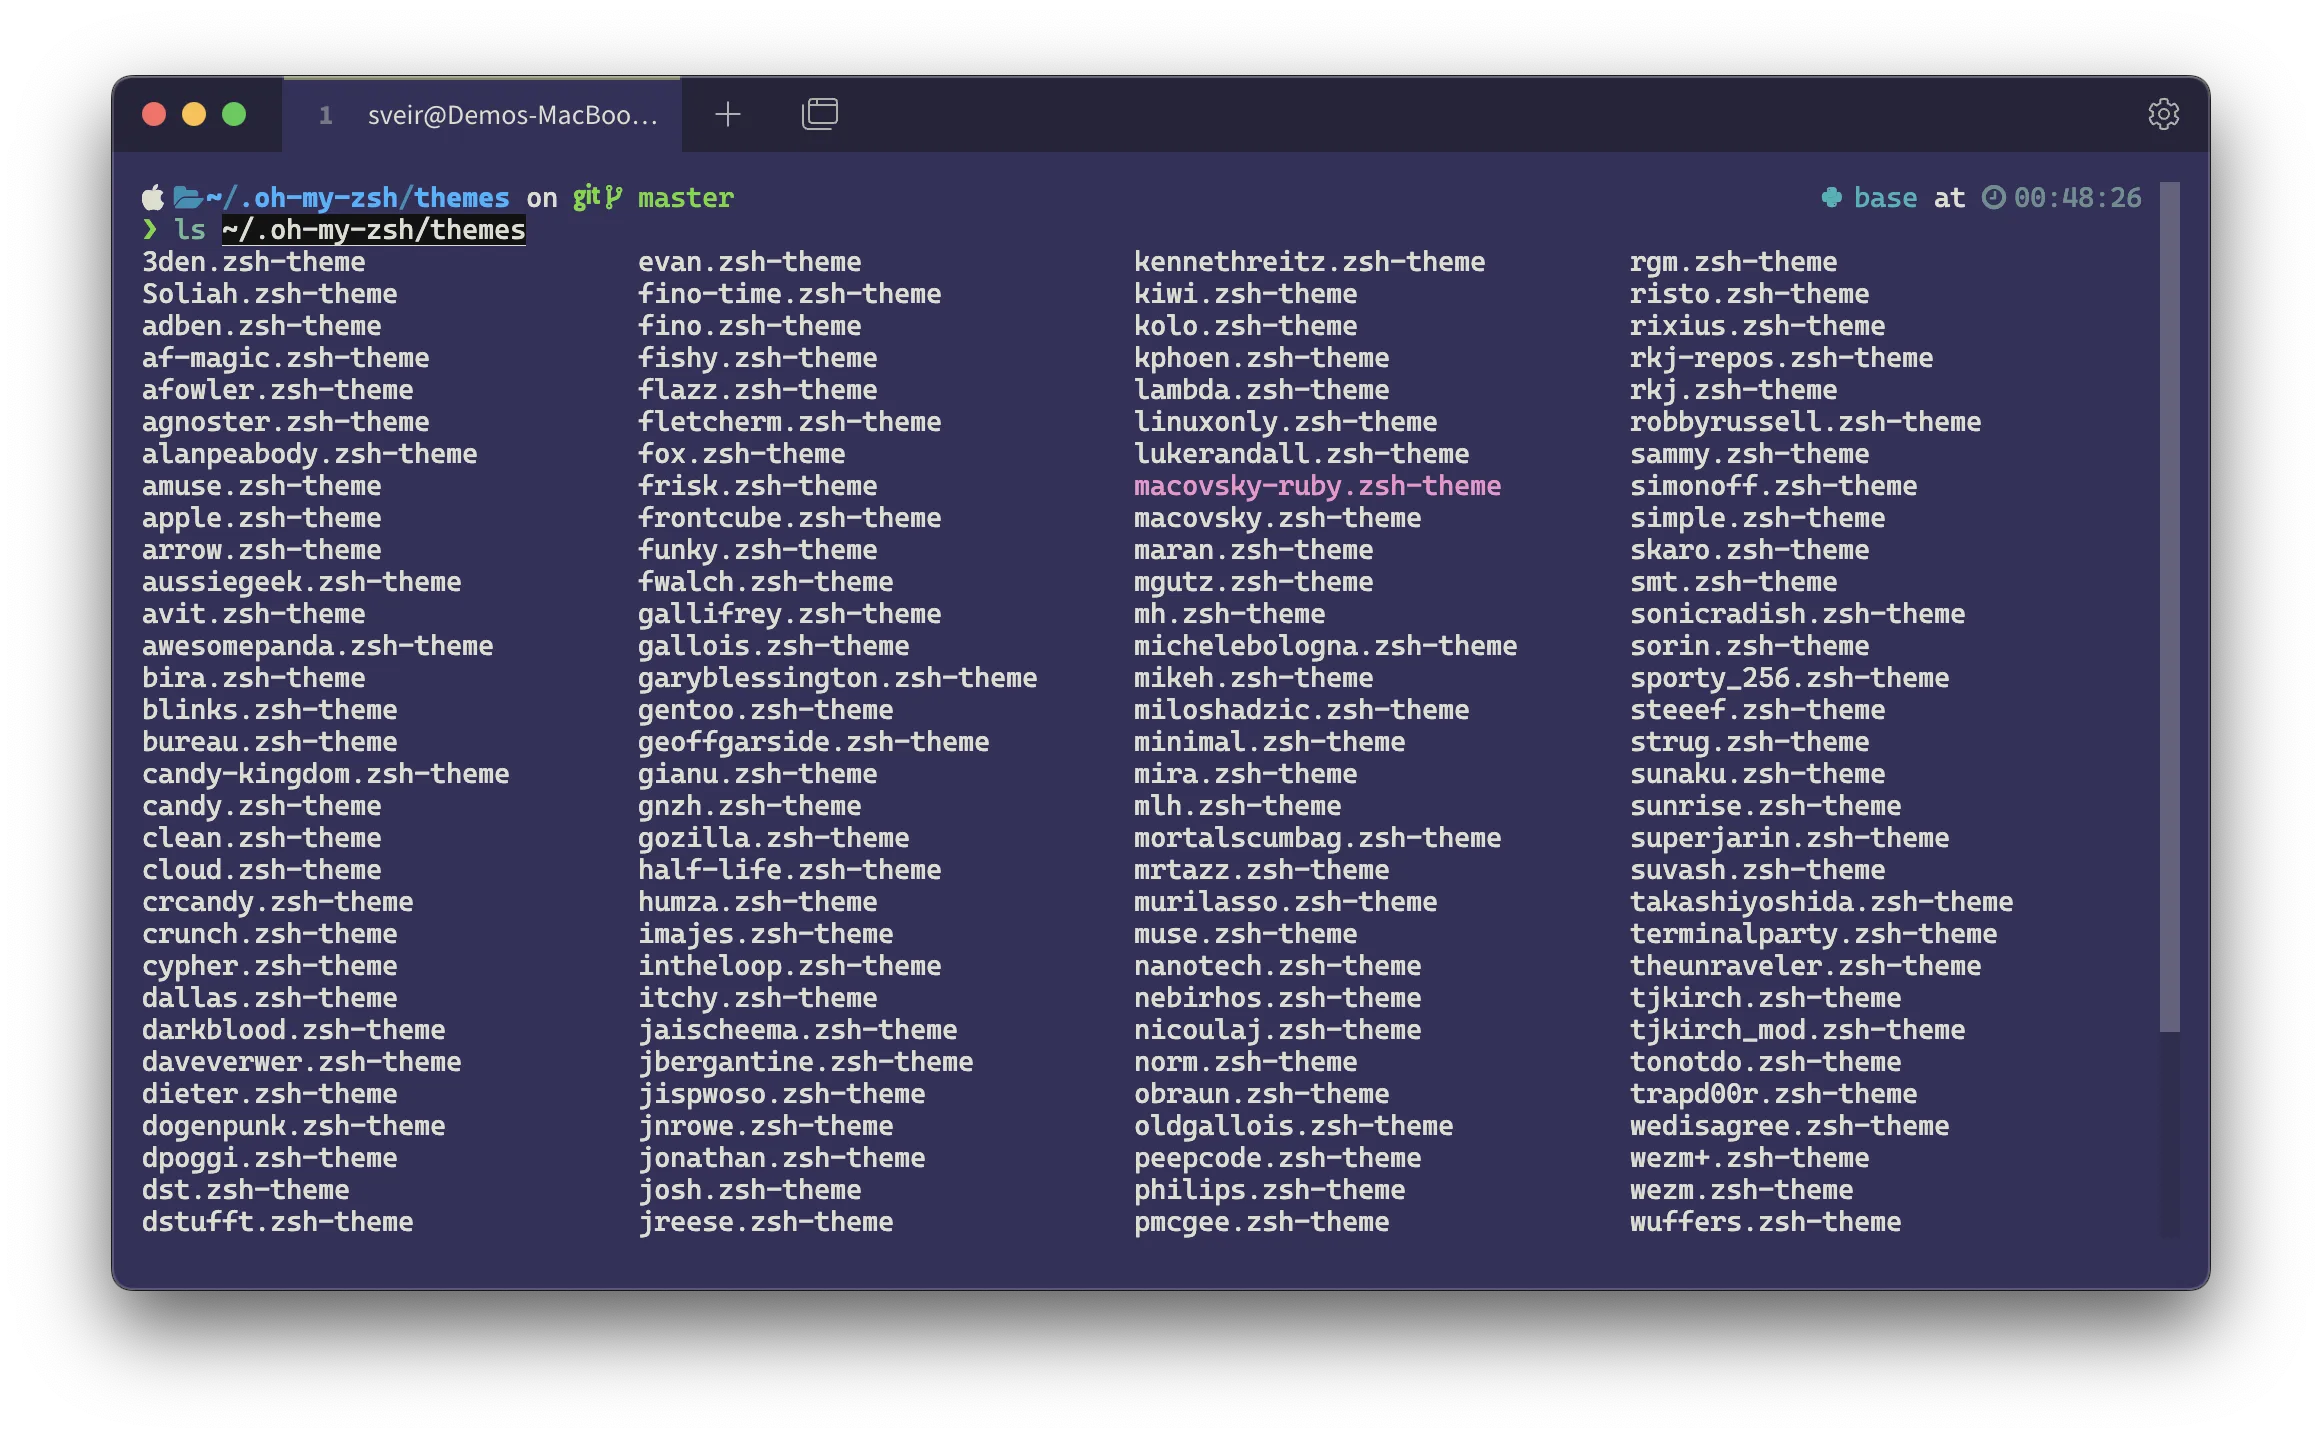Click pmcgee.zsh-theme file name
Screen dimensions: 2322x1438
pyautogui.click(x=1261, y=1222)
